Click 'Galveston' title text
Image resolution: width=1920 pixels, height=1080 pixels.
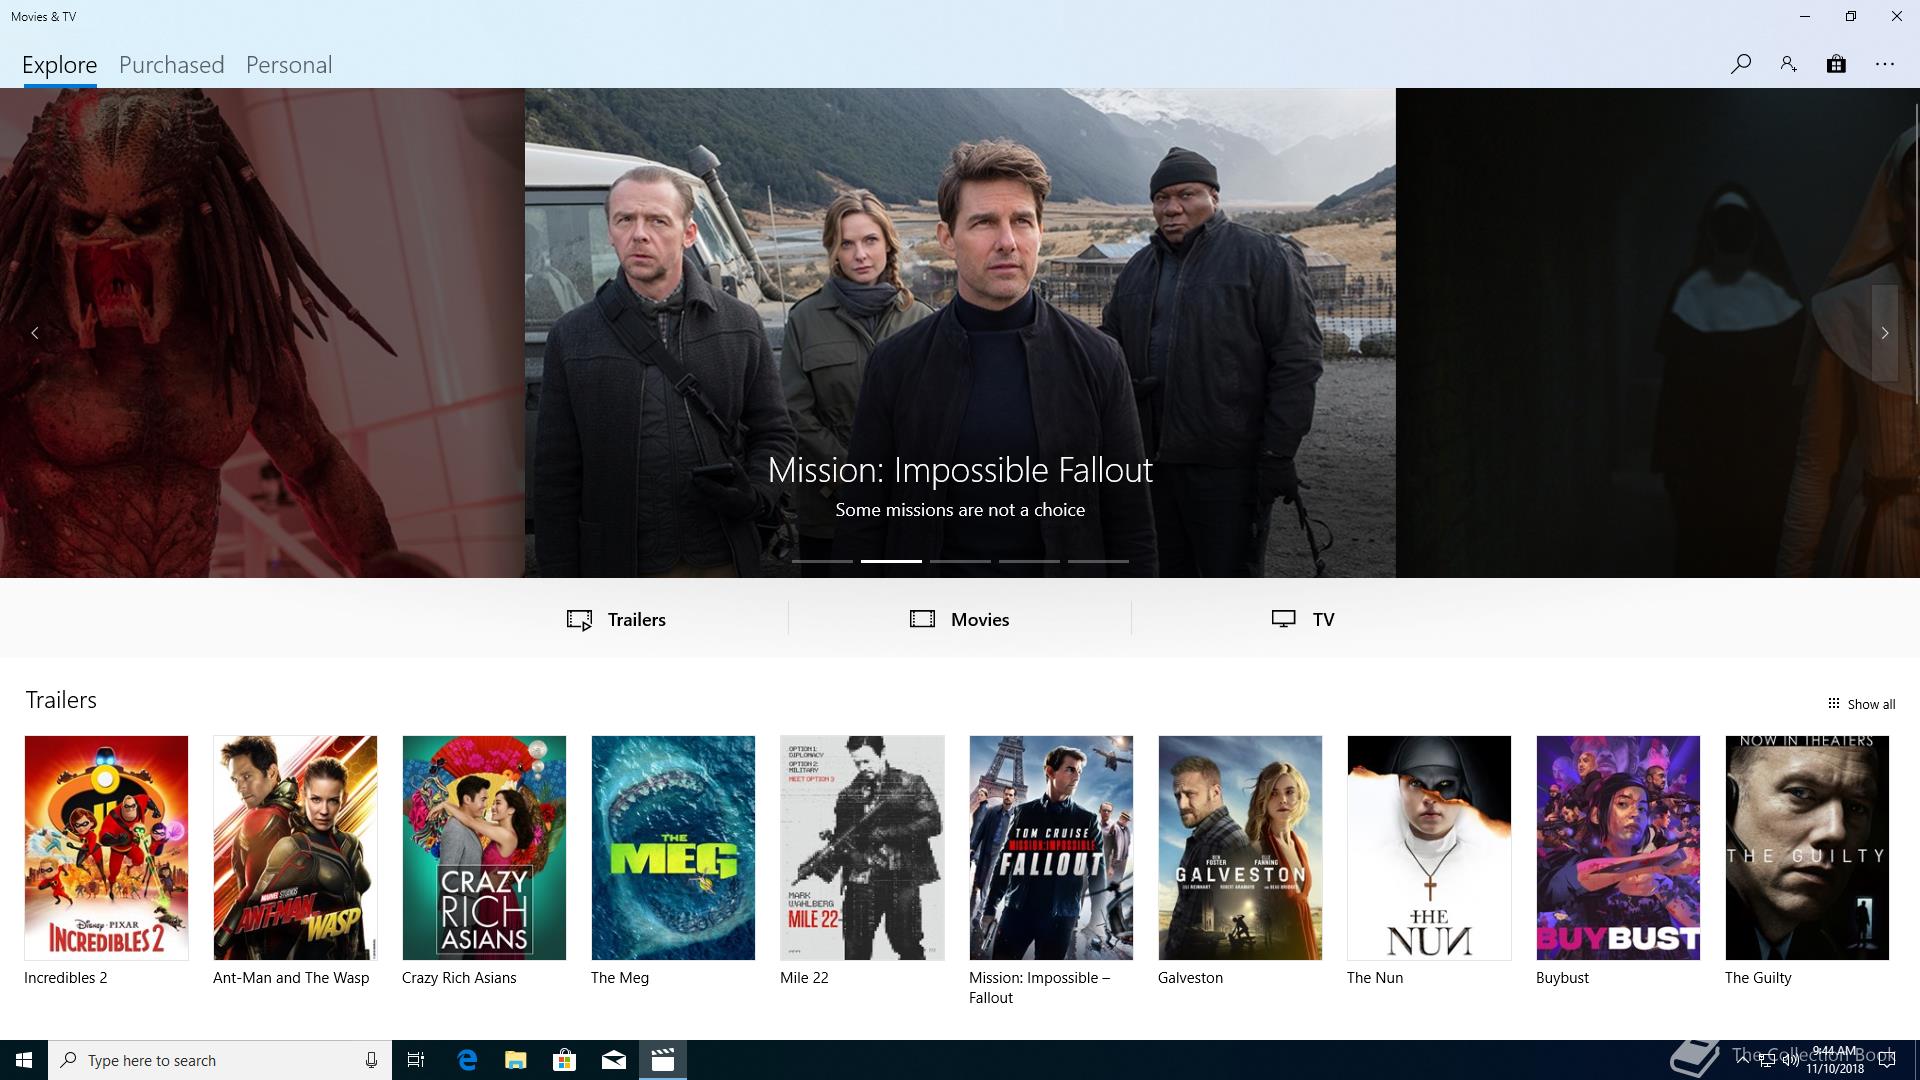coord(1190,978)
